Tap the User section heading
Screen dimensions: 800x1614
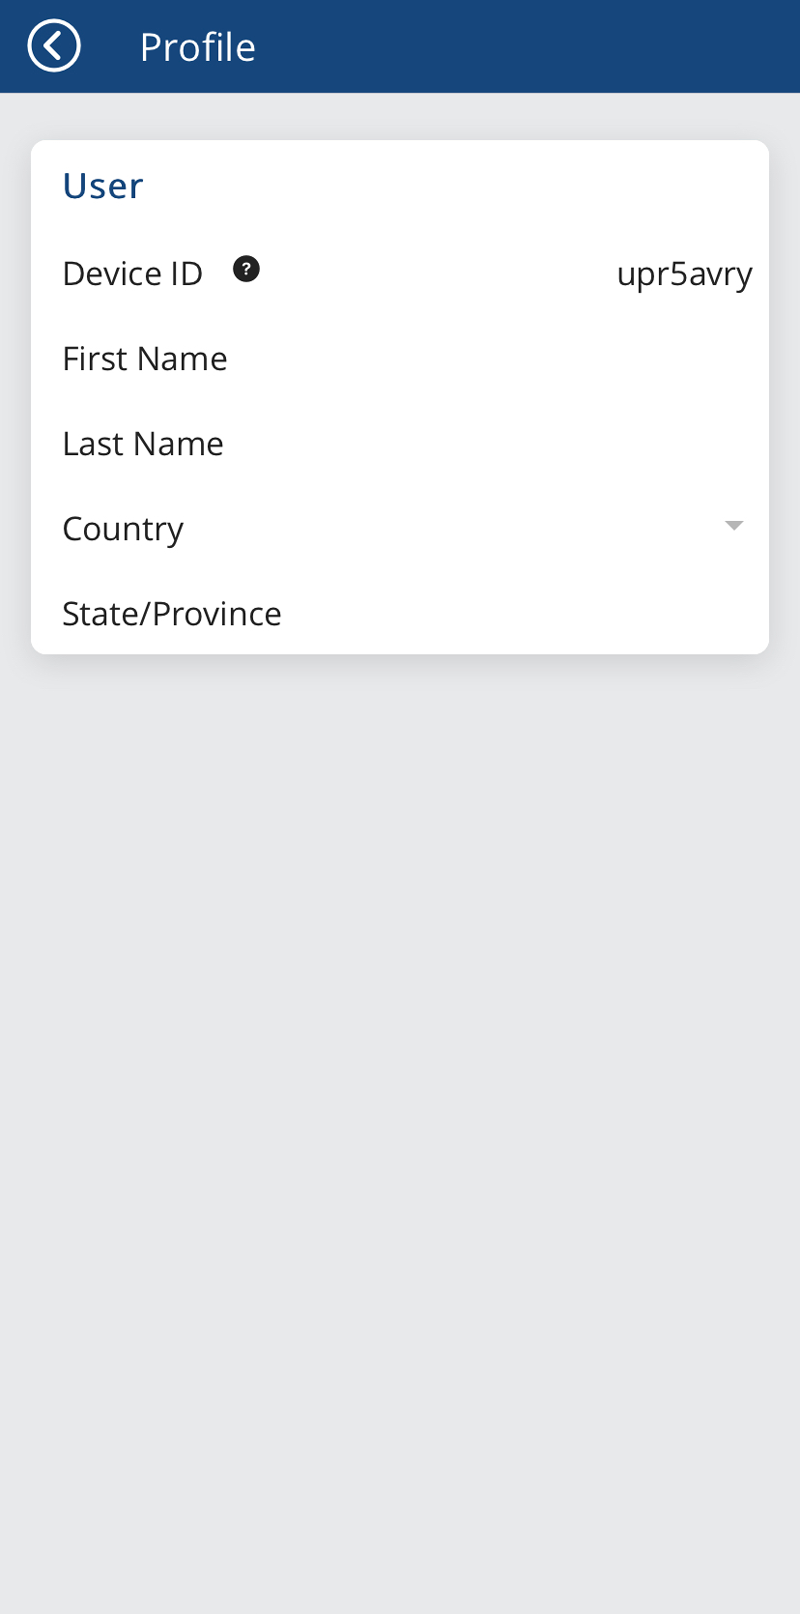[x=103, y=186]
